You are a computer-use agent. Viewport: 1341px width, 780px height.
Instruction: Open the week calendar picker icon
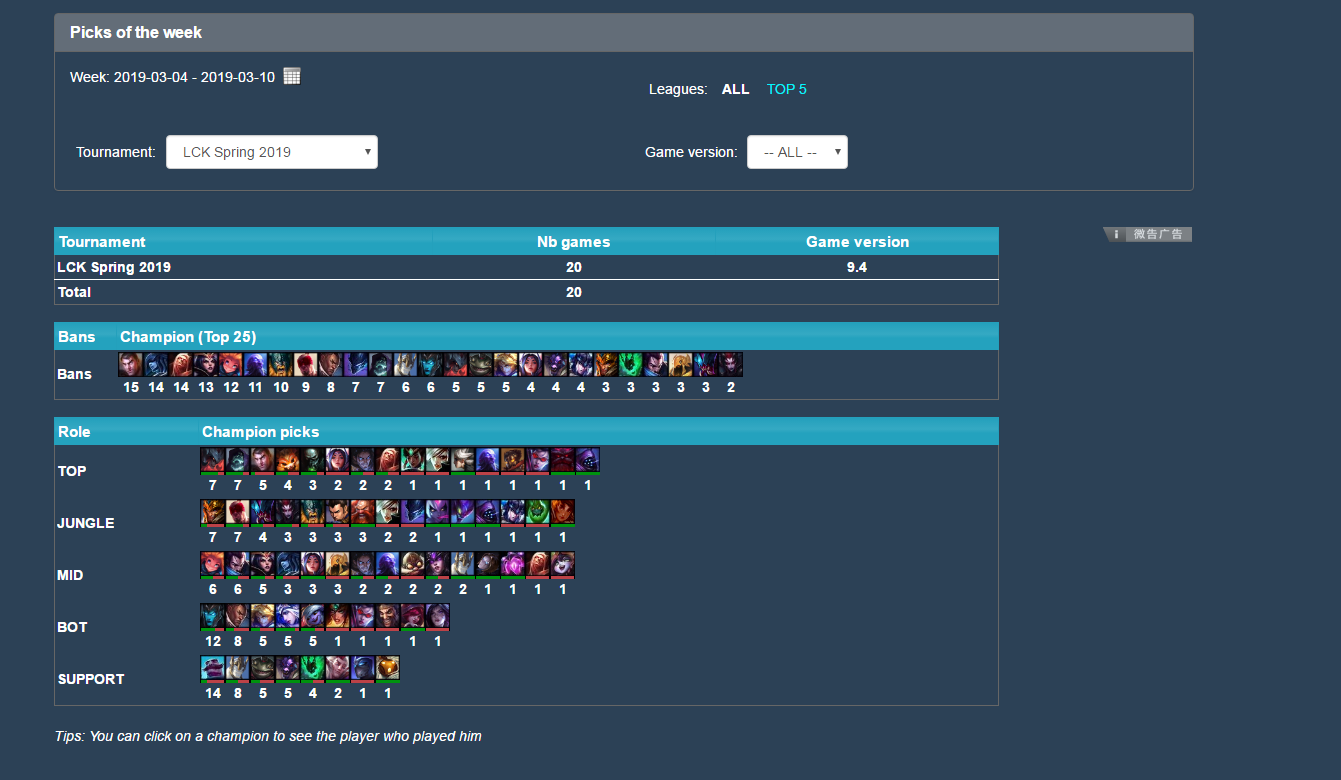click(292, 76)
